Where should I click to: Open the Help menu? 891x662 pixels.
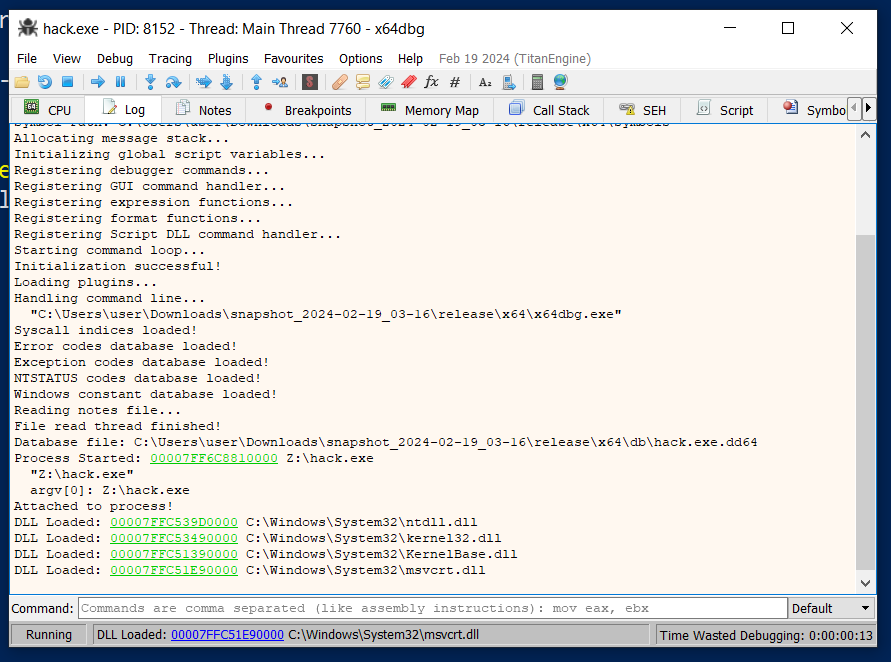(x=410, y=59)
